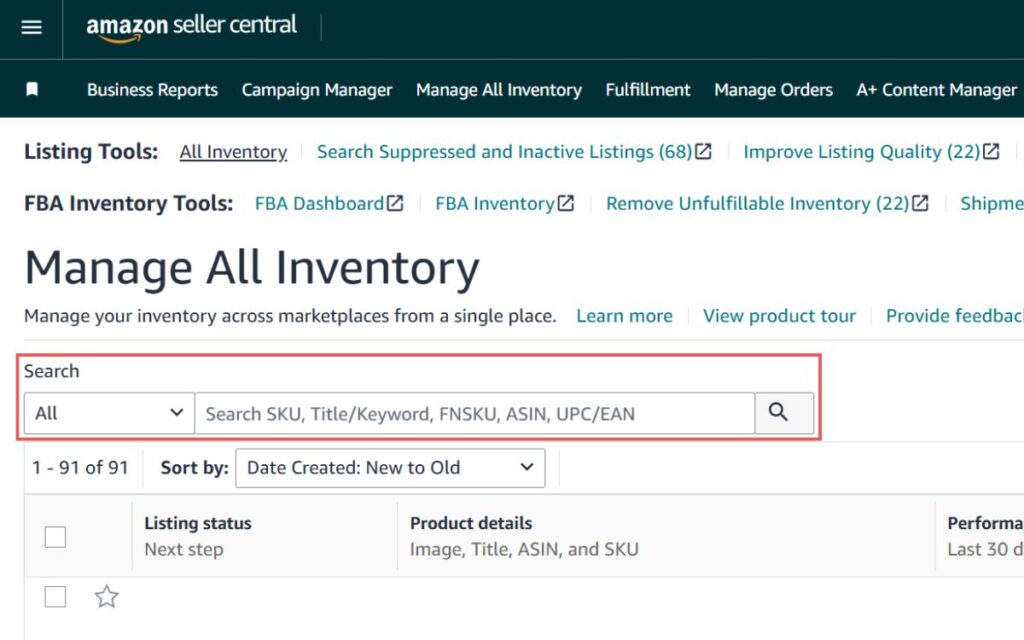Expand the search filter 'All' dropdown
Screen dimensions: 1024x640
tap(109, 413)
